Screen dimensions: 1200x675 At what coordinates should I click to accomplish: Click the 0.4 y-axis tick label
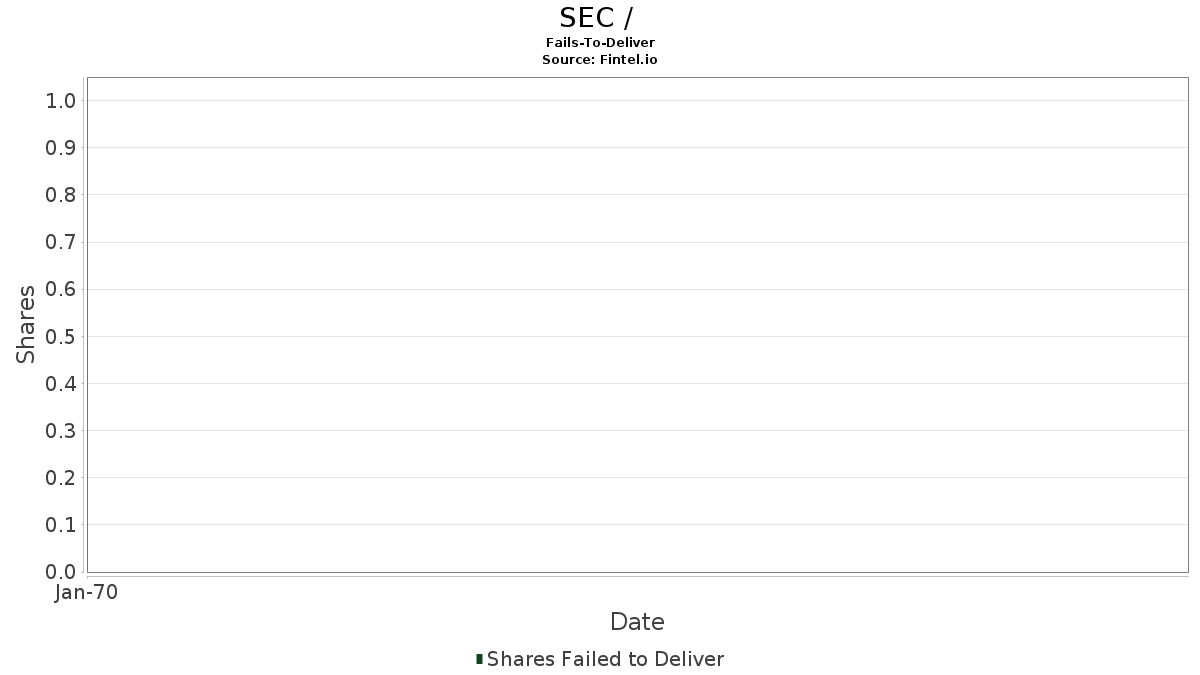61,384
